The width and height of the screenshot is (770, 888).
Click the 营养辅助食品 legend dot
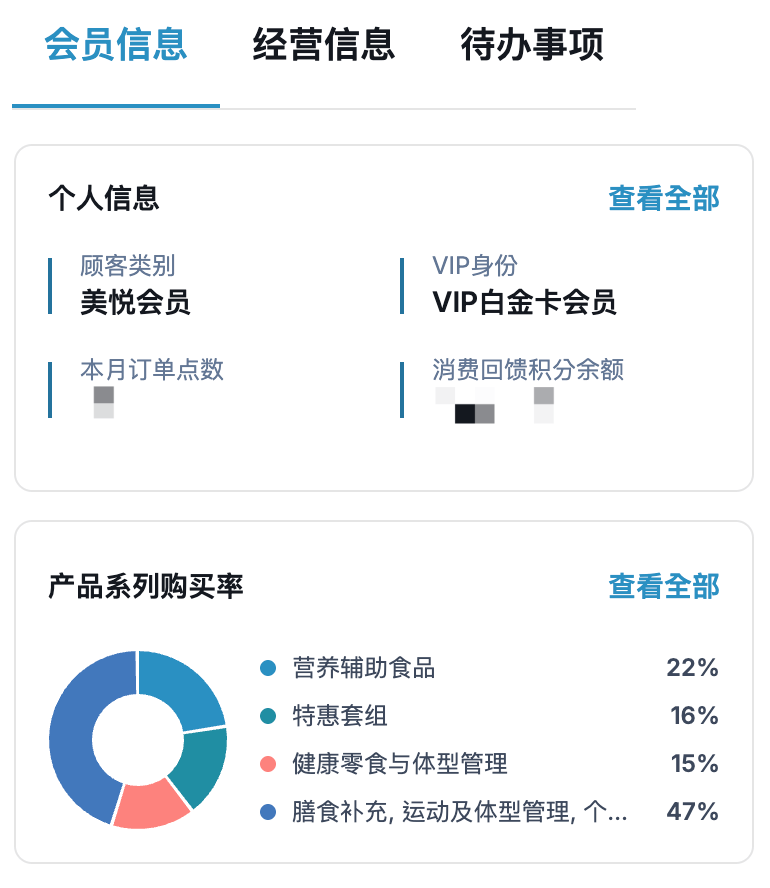[x=268, y=668]
